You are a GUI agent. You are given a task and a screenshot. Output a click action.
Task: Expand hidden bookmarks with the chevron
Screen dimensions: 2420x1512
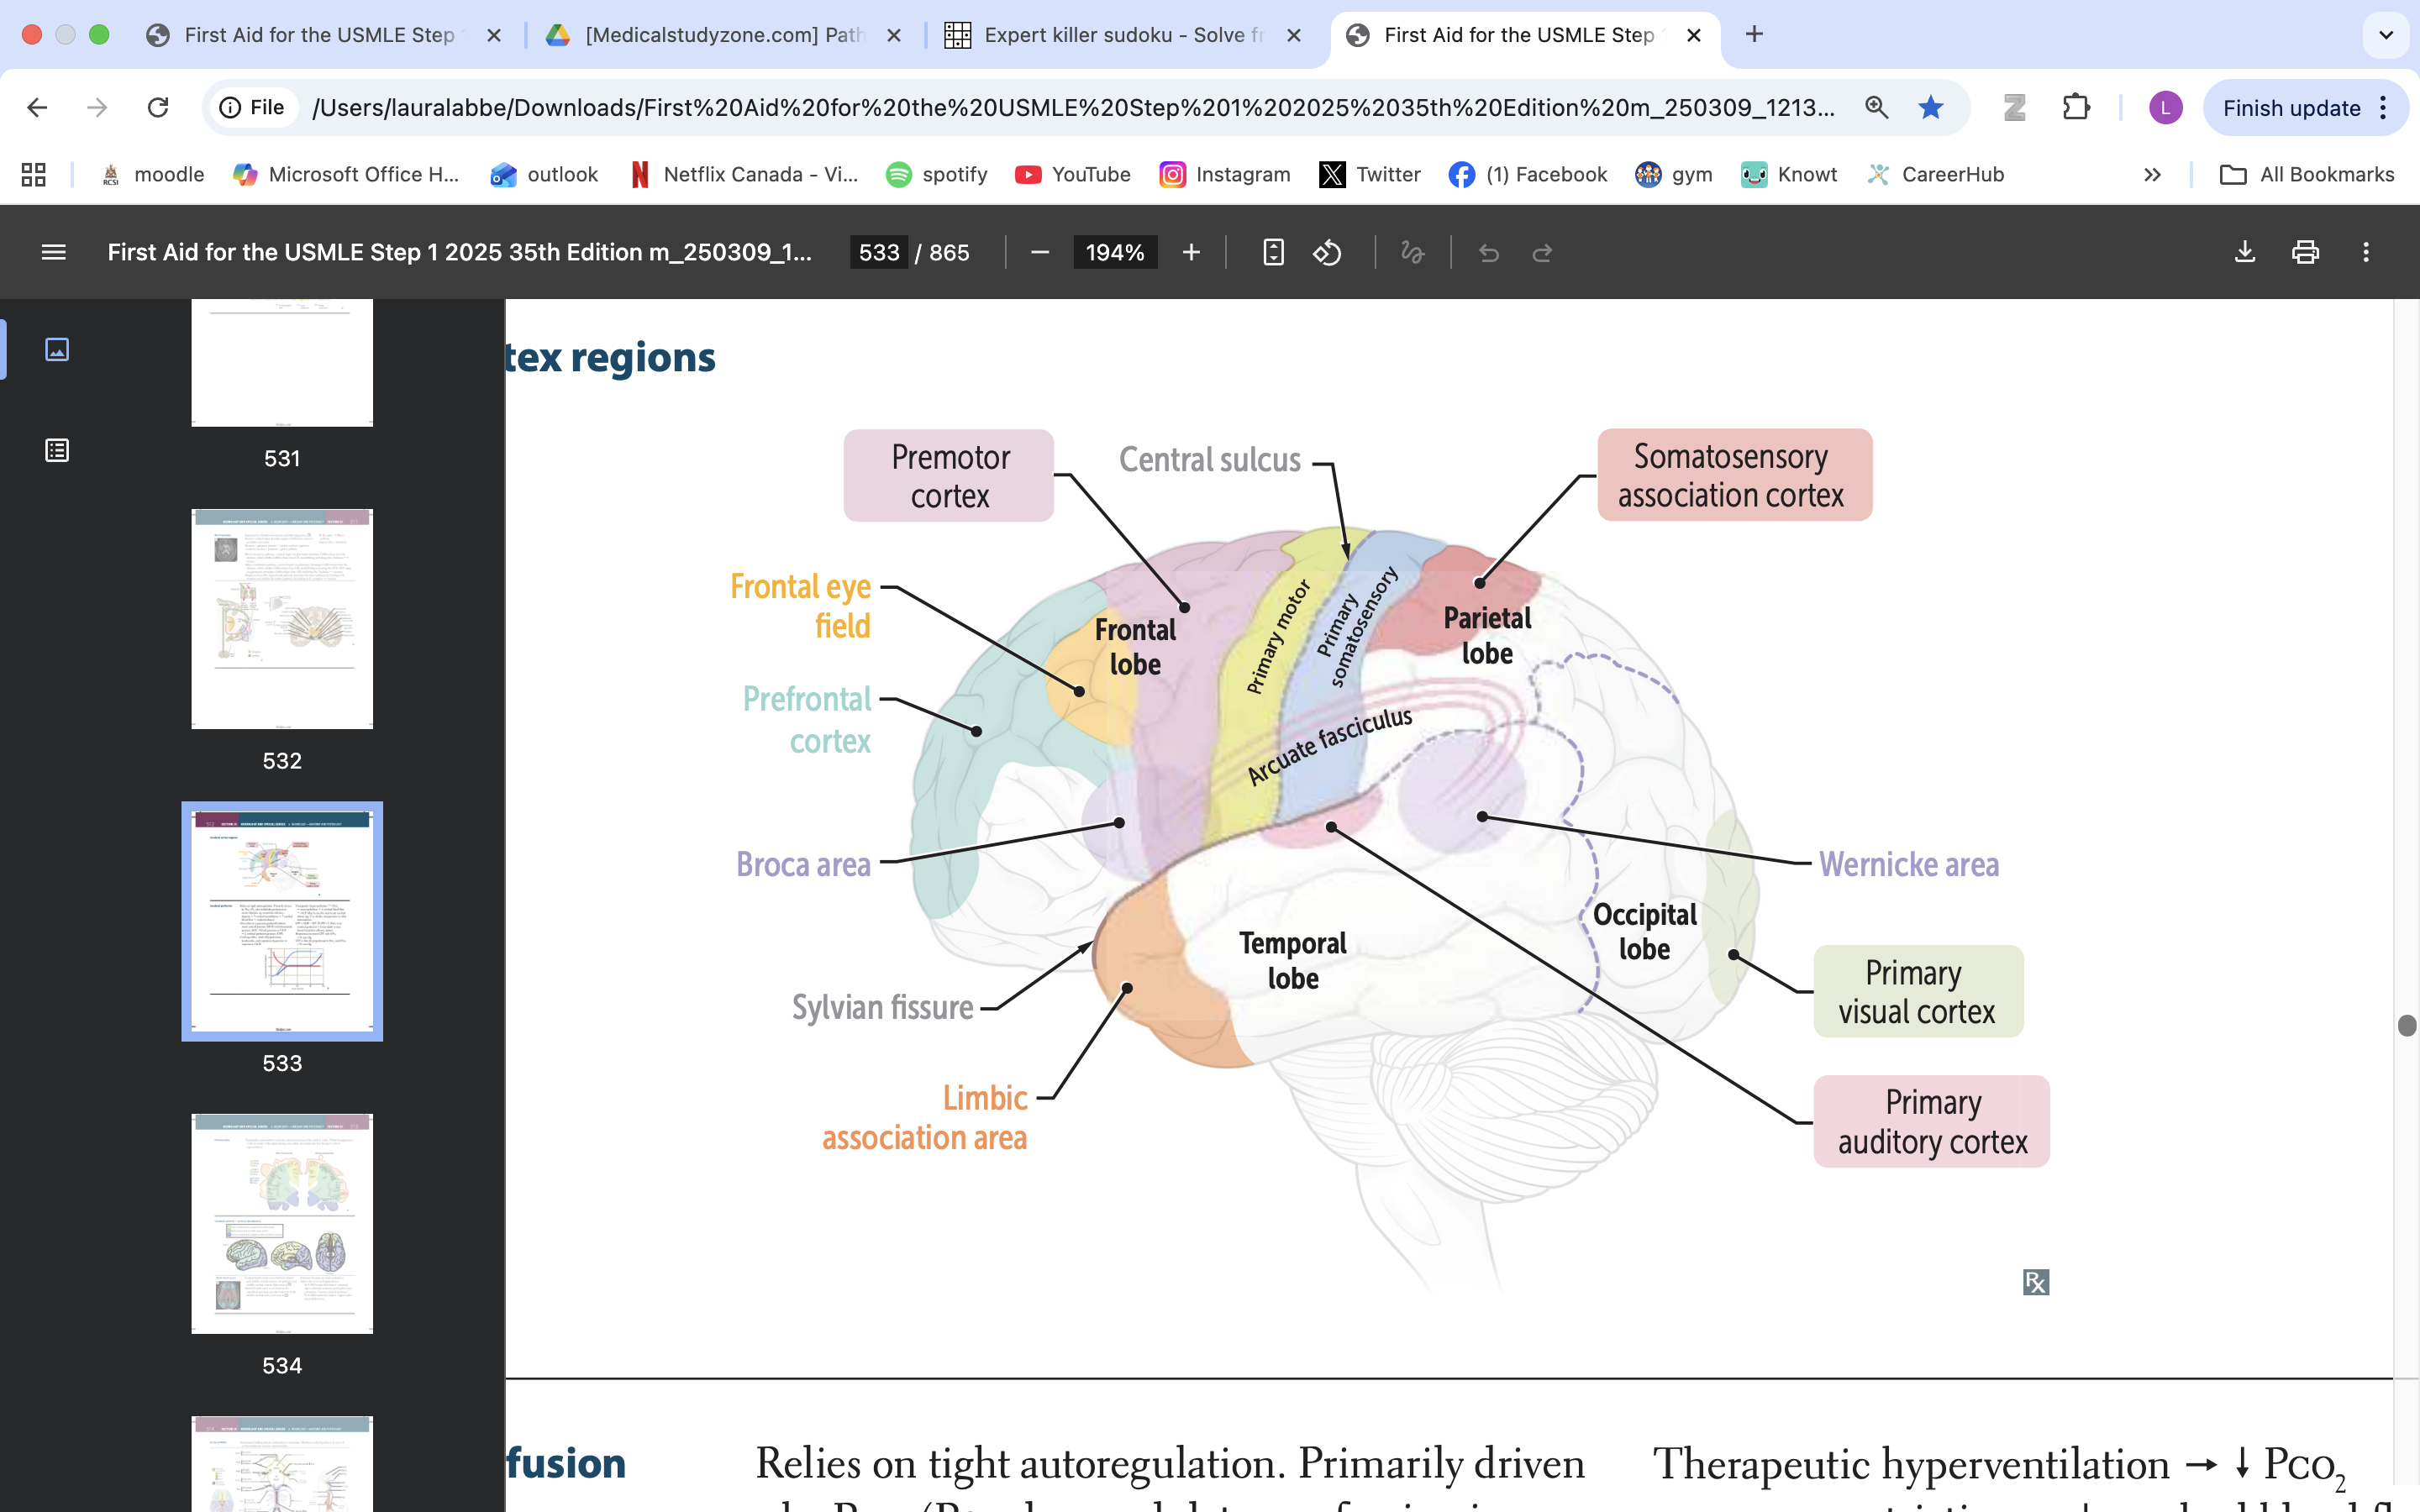2152,174
